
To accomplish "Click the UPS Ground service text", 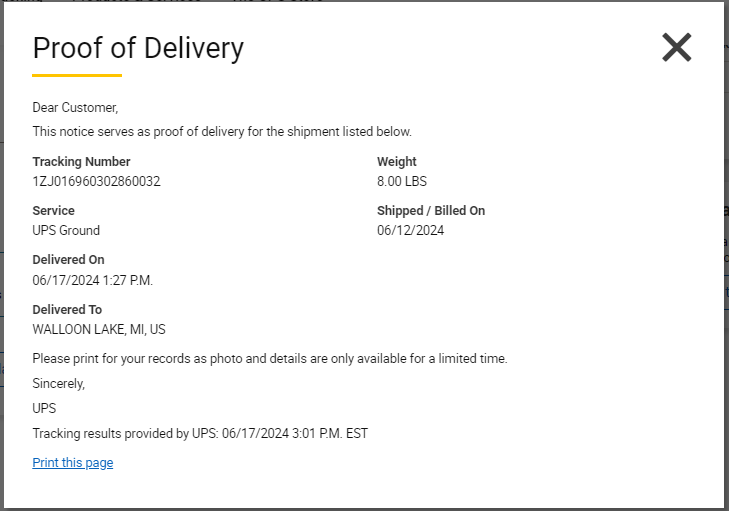I will click(x=66, y=230).
